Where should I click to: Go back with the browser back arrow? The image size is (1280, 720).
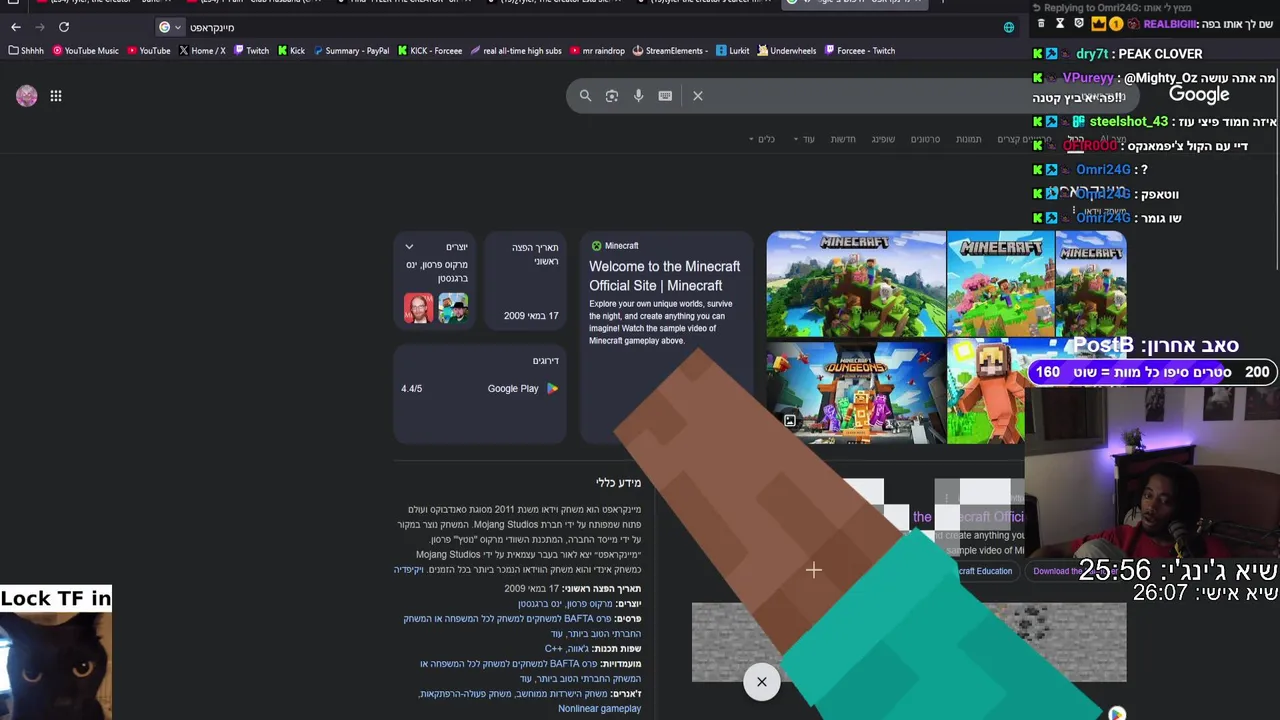click(x=15, y=27)
